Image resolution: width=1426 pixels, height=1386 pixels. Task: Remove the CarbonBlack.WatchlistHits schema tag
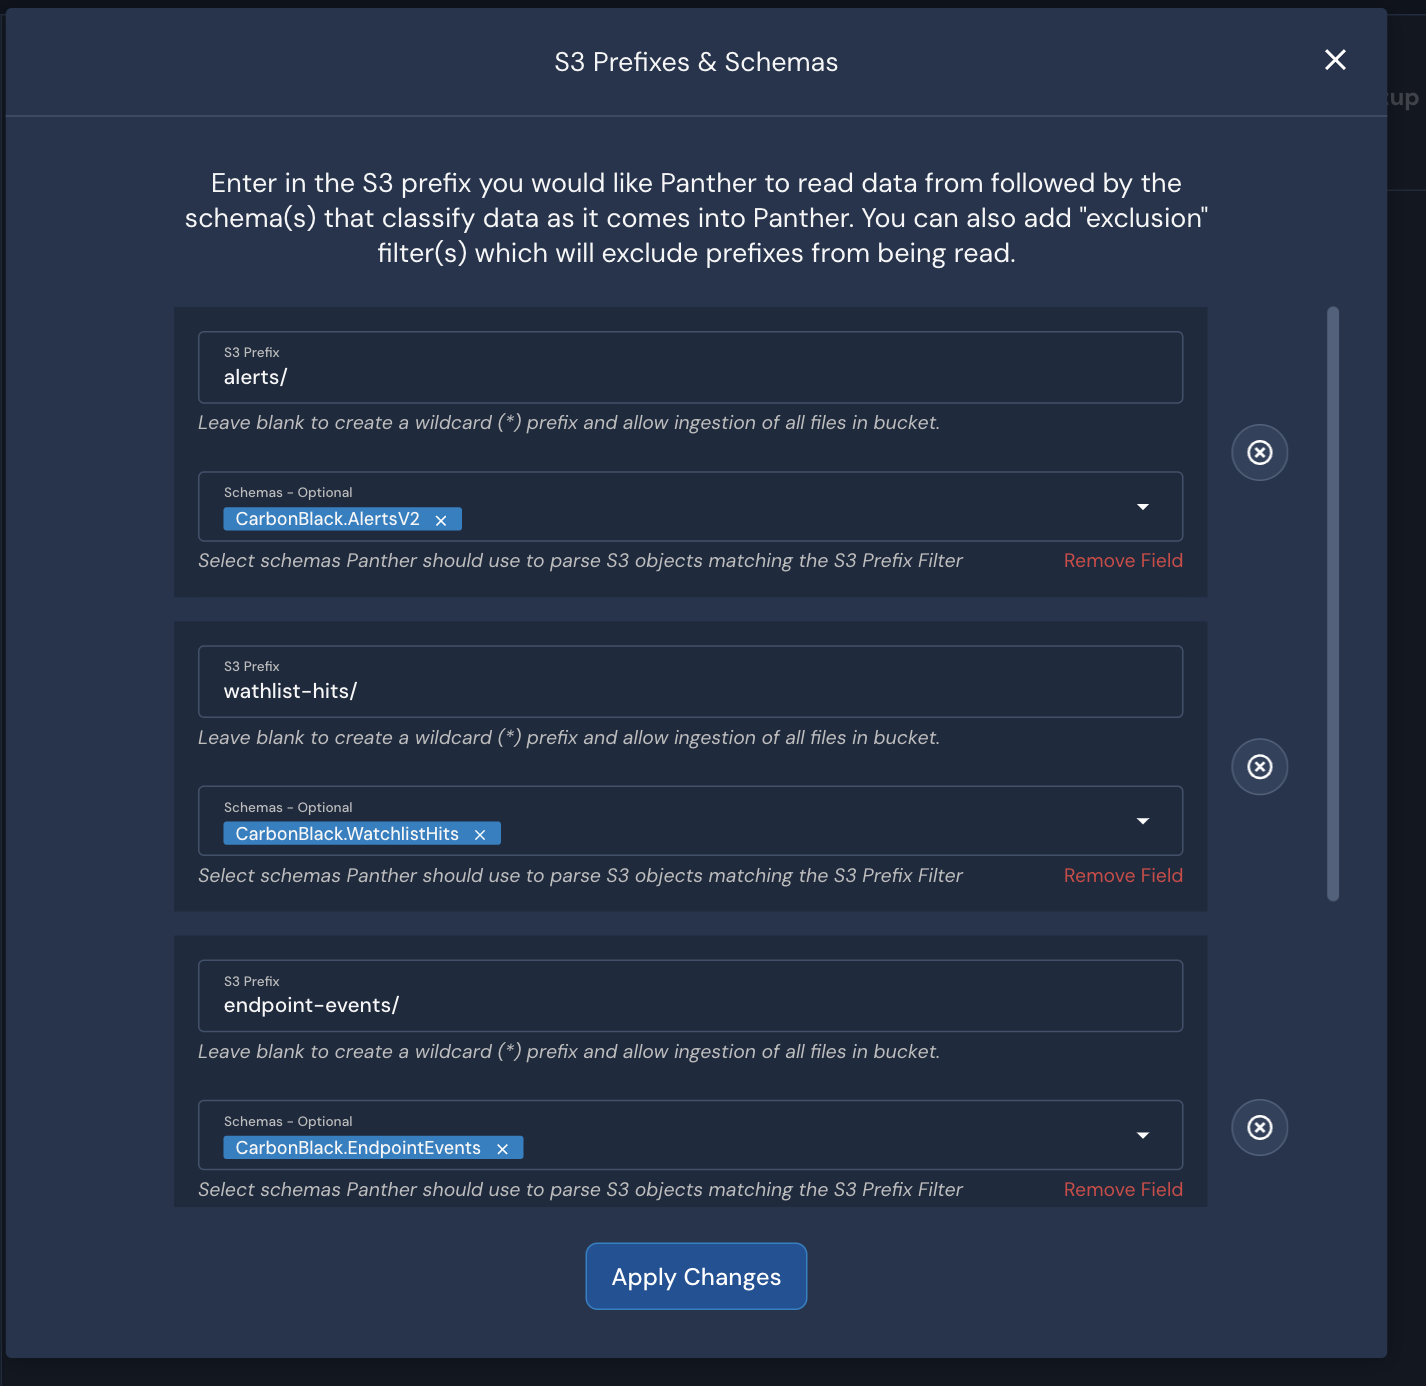tap(480, 835)
